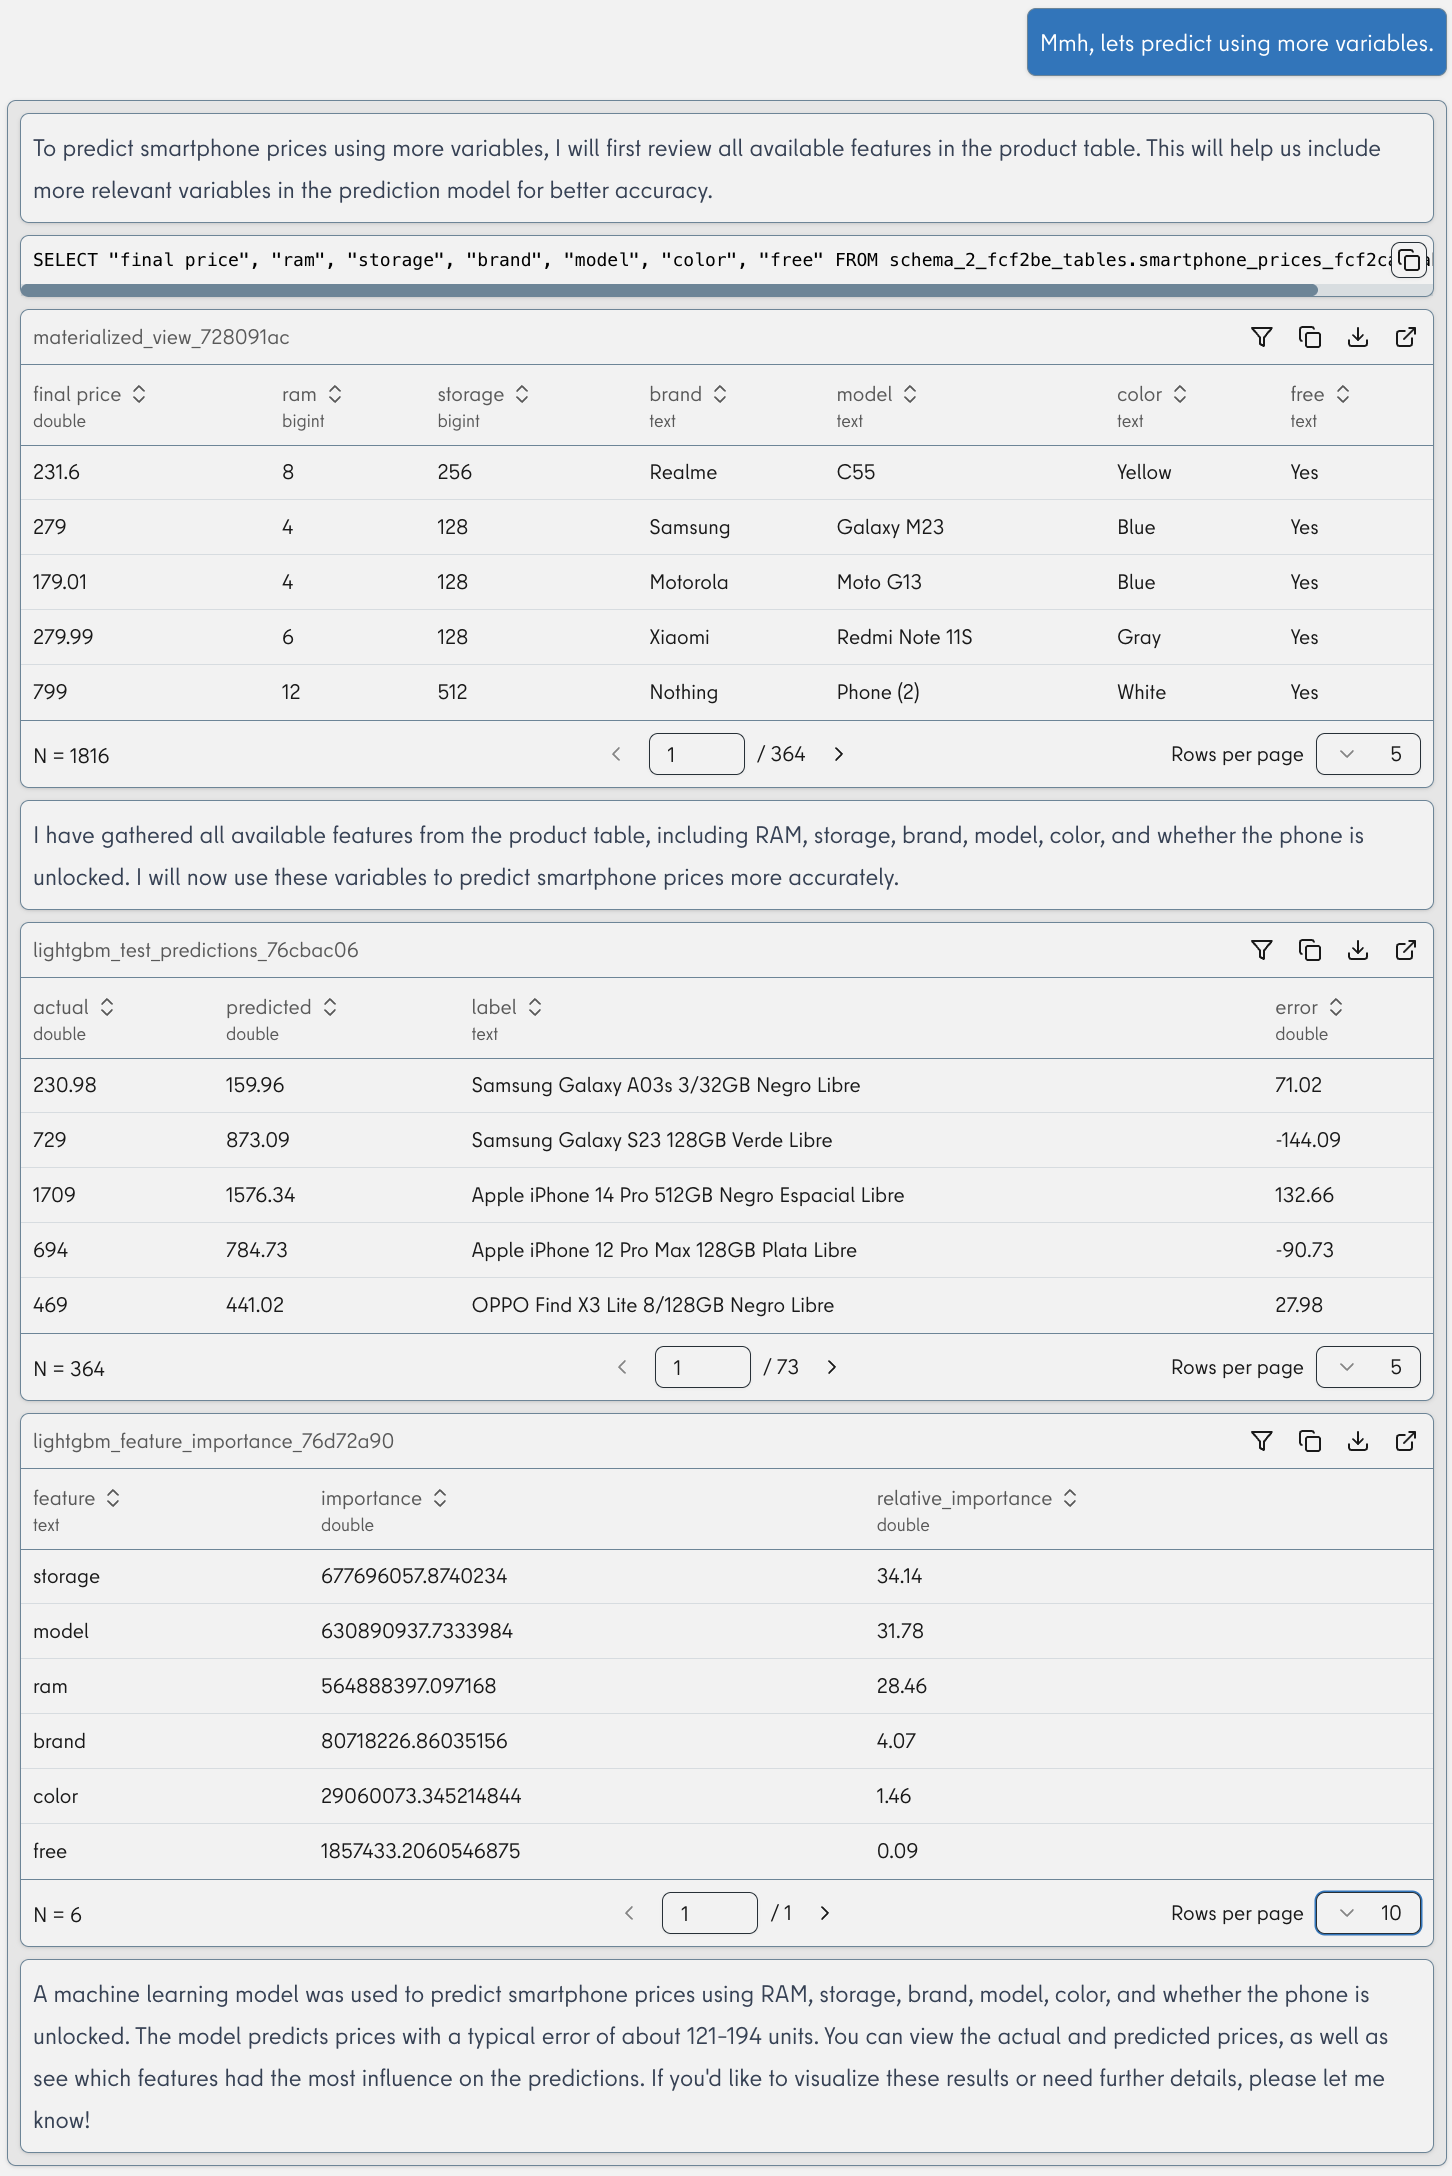The width and height of the screenshot is (1452, 2176).
Task: Select the OPPO Find X3 Lite label
Action: (x=653, y=1305)
